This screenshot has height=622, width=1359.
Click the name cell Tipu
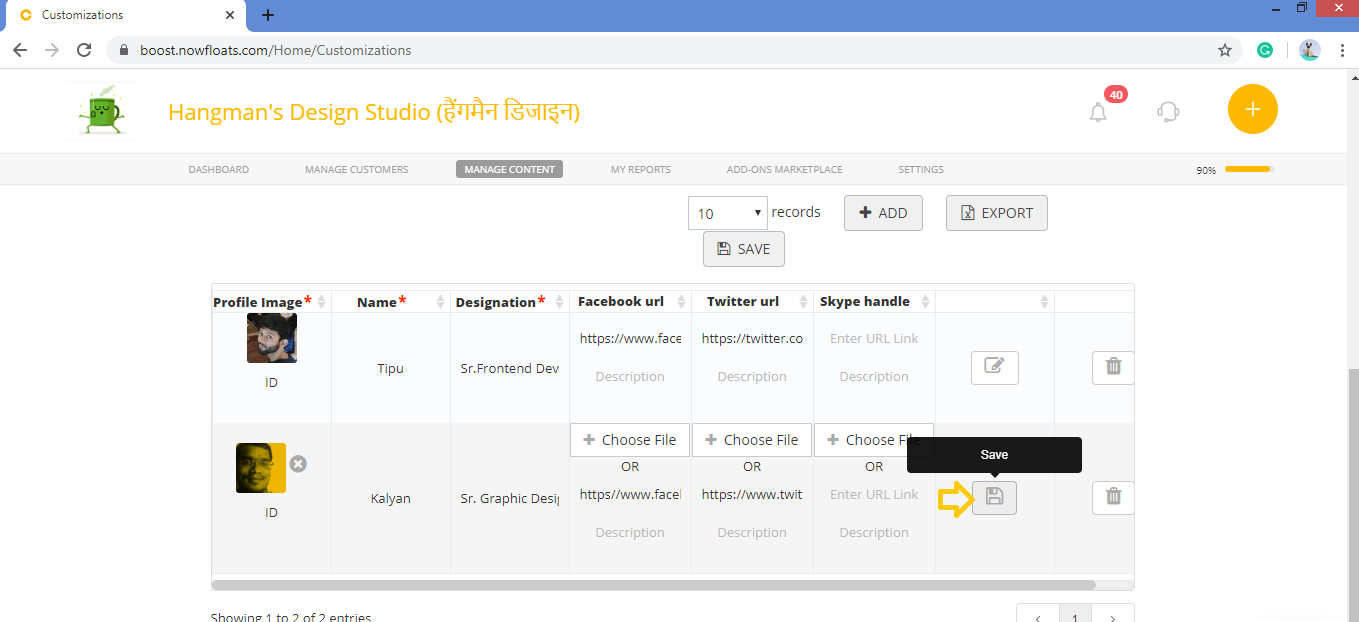[390, 368]
